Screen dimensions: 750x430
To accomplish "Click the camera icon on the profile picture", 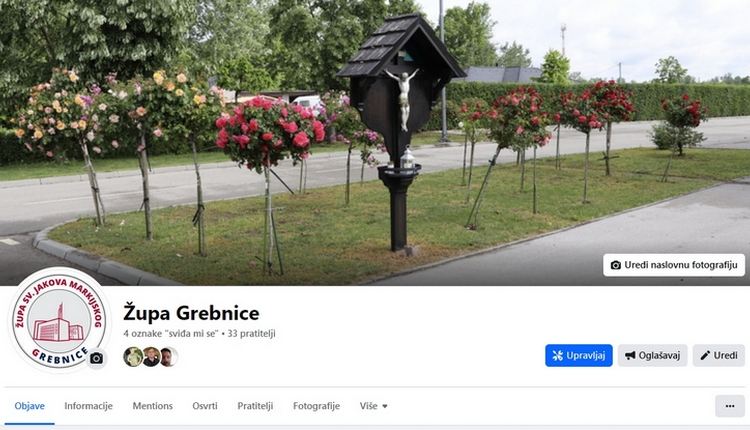I will point(96,358).
